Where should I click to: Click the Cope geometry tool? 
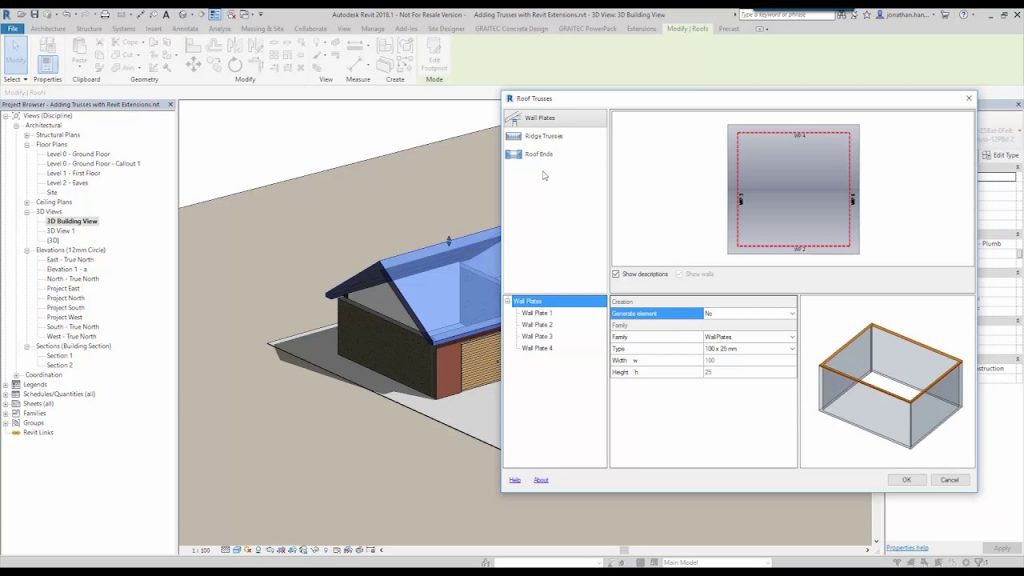point(125,42)
